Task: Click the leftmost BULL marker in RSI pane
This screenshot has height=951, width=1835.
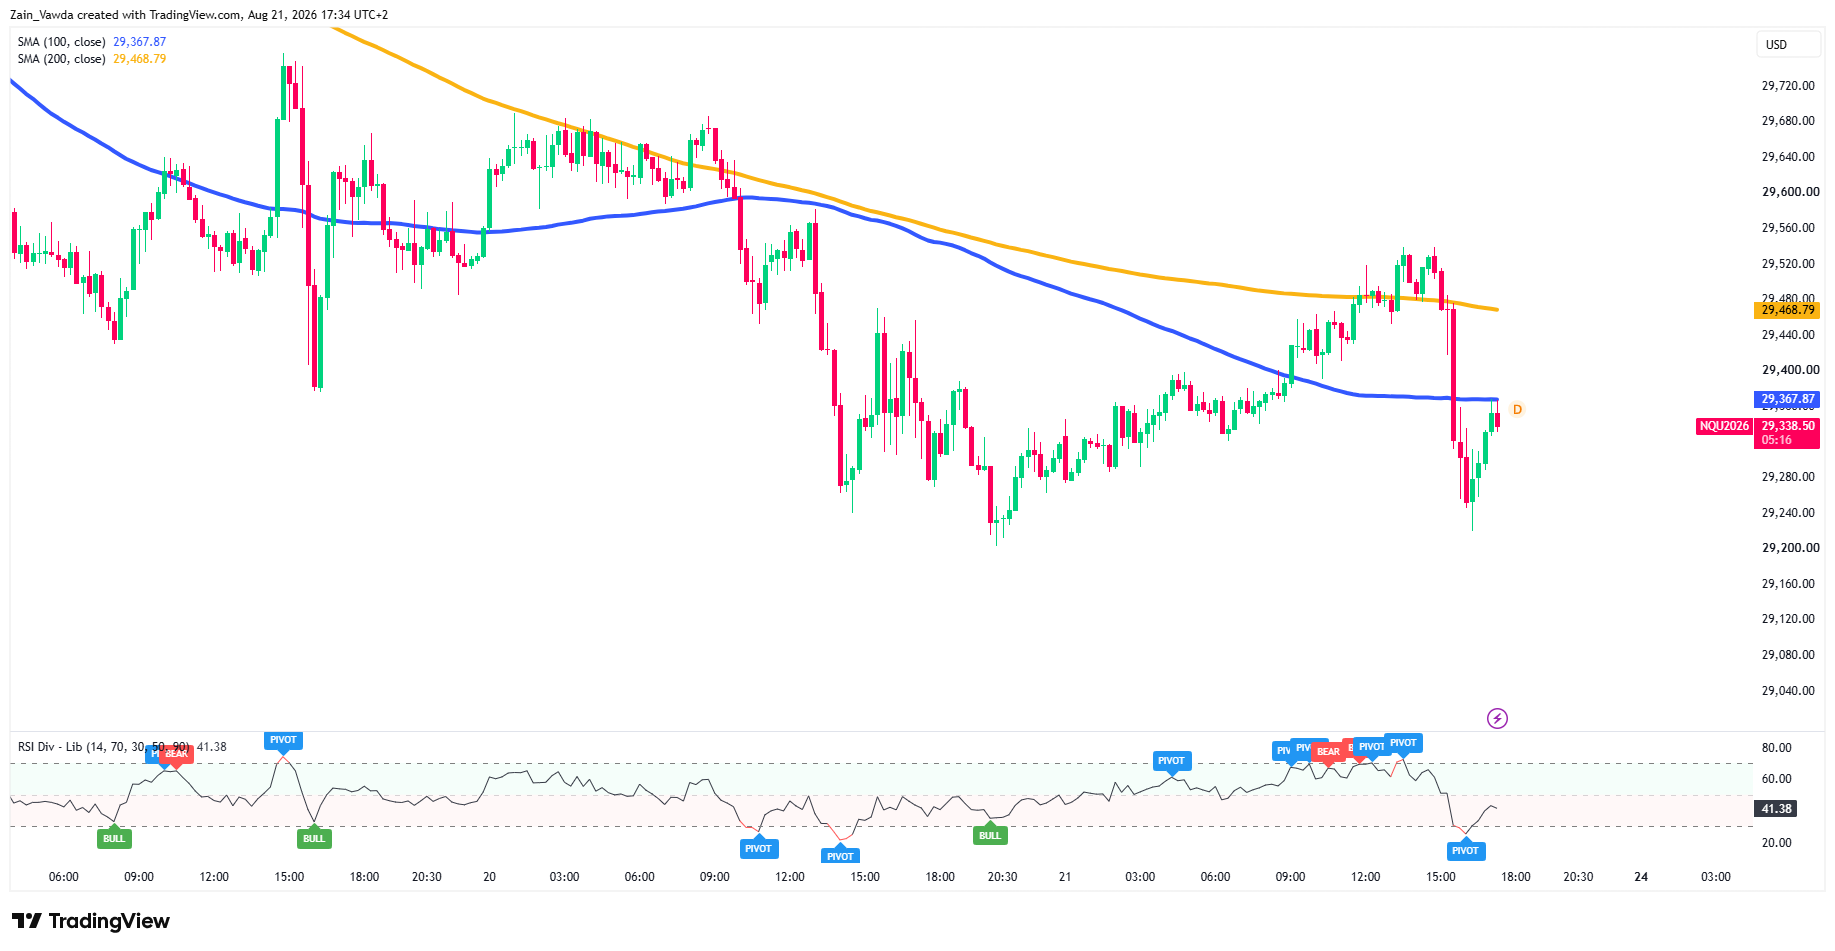Action: point(114,838)
